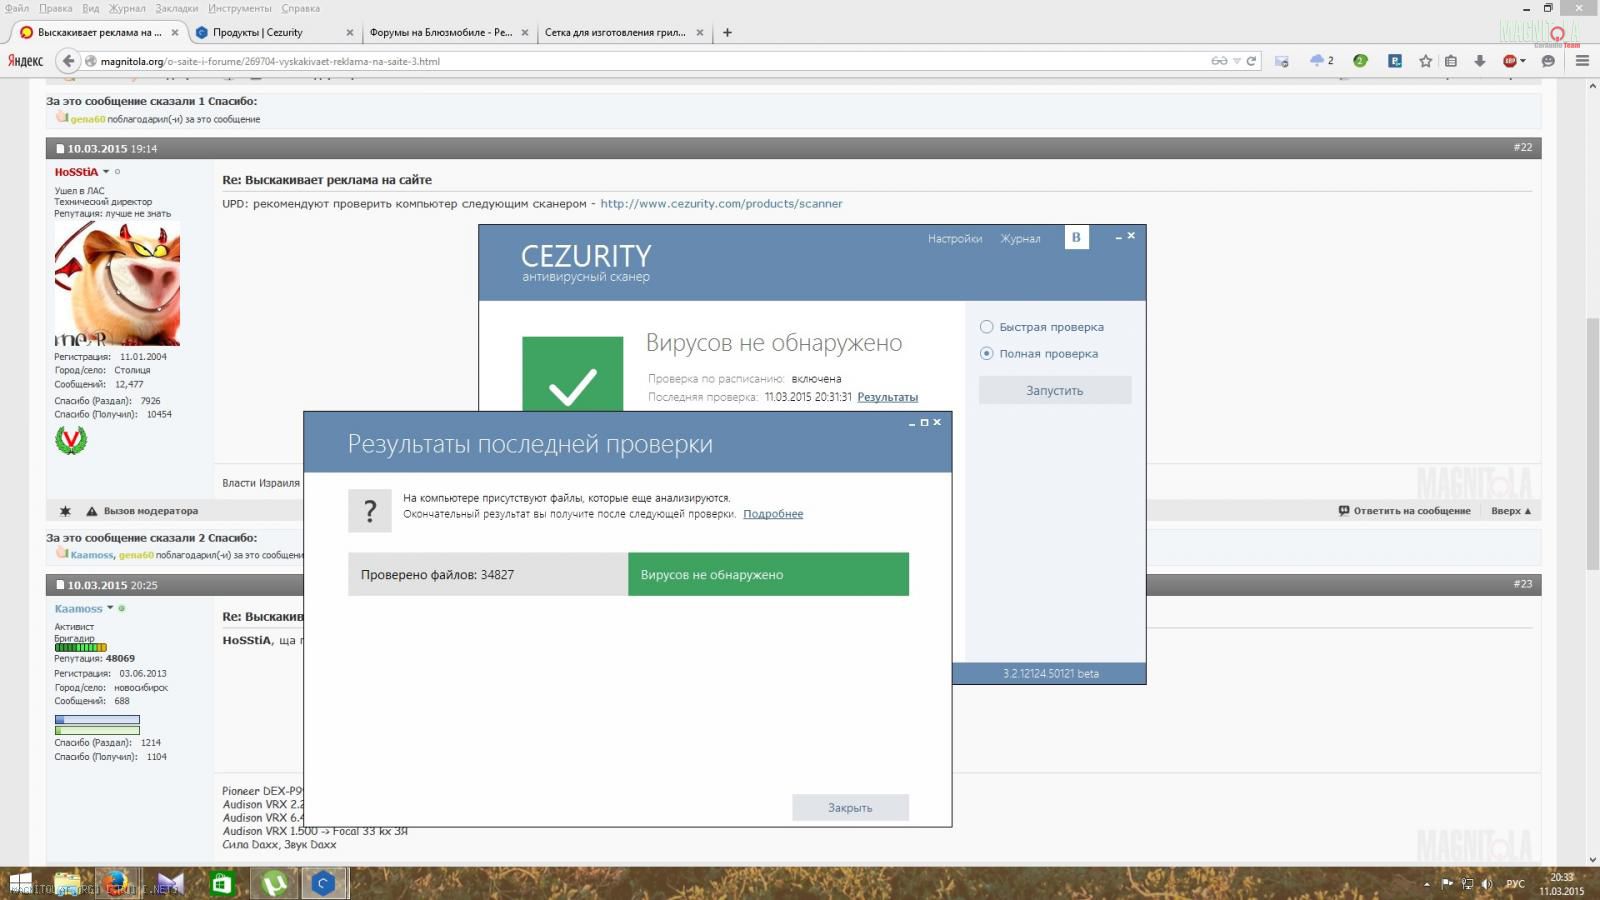The image size is (1600, 900).
Task: Open the Подробнее link in results window
Action: (x=773, y=514)
